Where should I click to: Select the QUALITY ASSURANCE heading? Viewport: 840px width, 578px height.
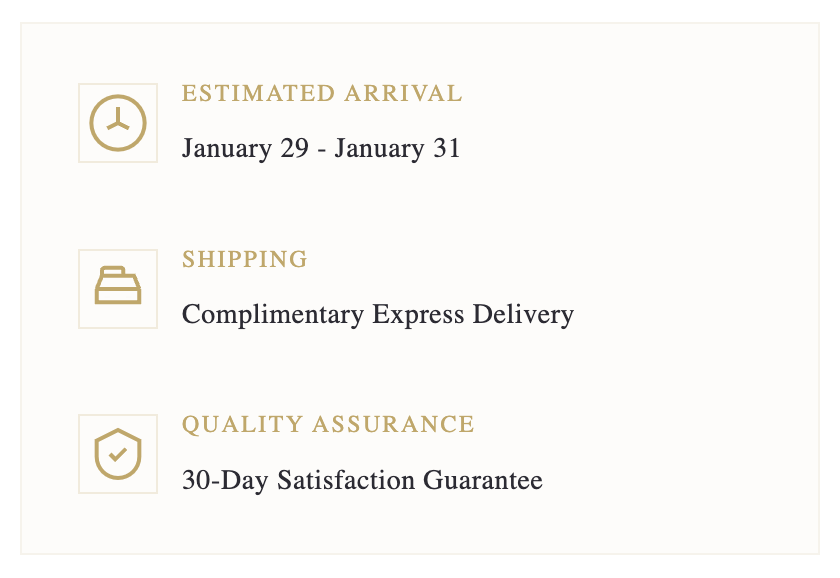pos(328,425)
